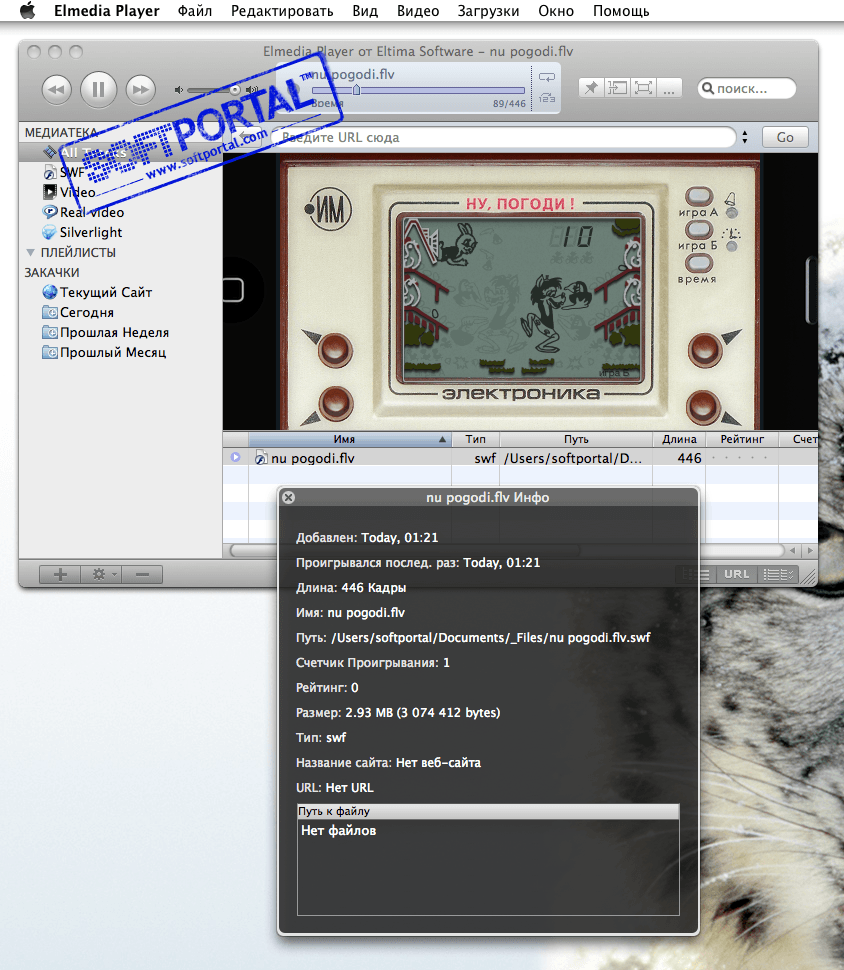This screenshot has width=844, height=970.
Task: Open the '...' more options toolbar button
Action: pos(669,88)
